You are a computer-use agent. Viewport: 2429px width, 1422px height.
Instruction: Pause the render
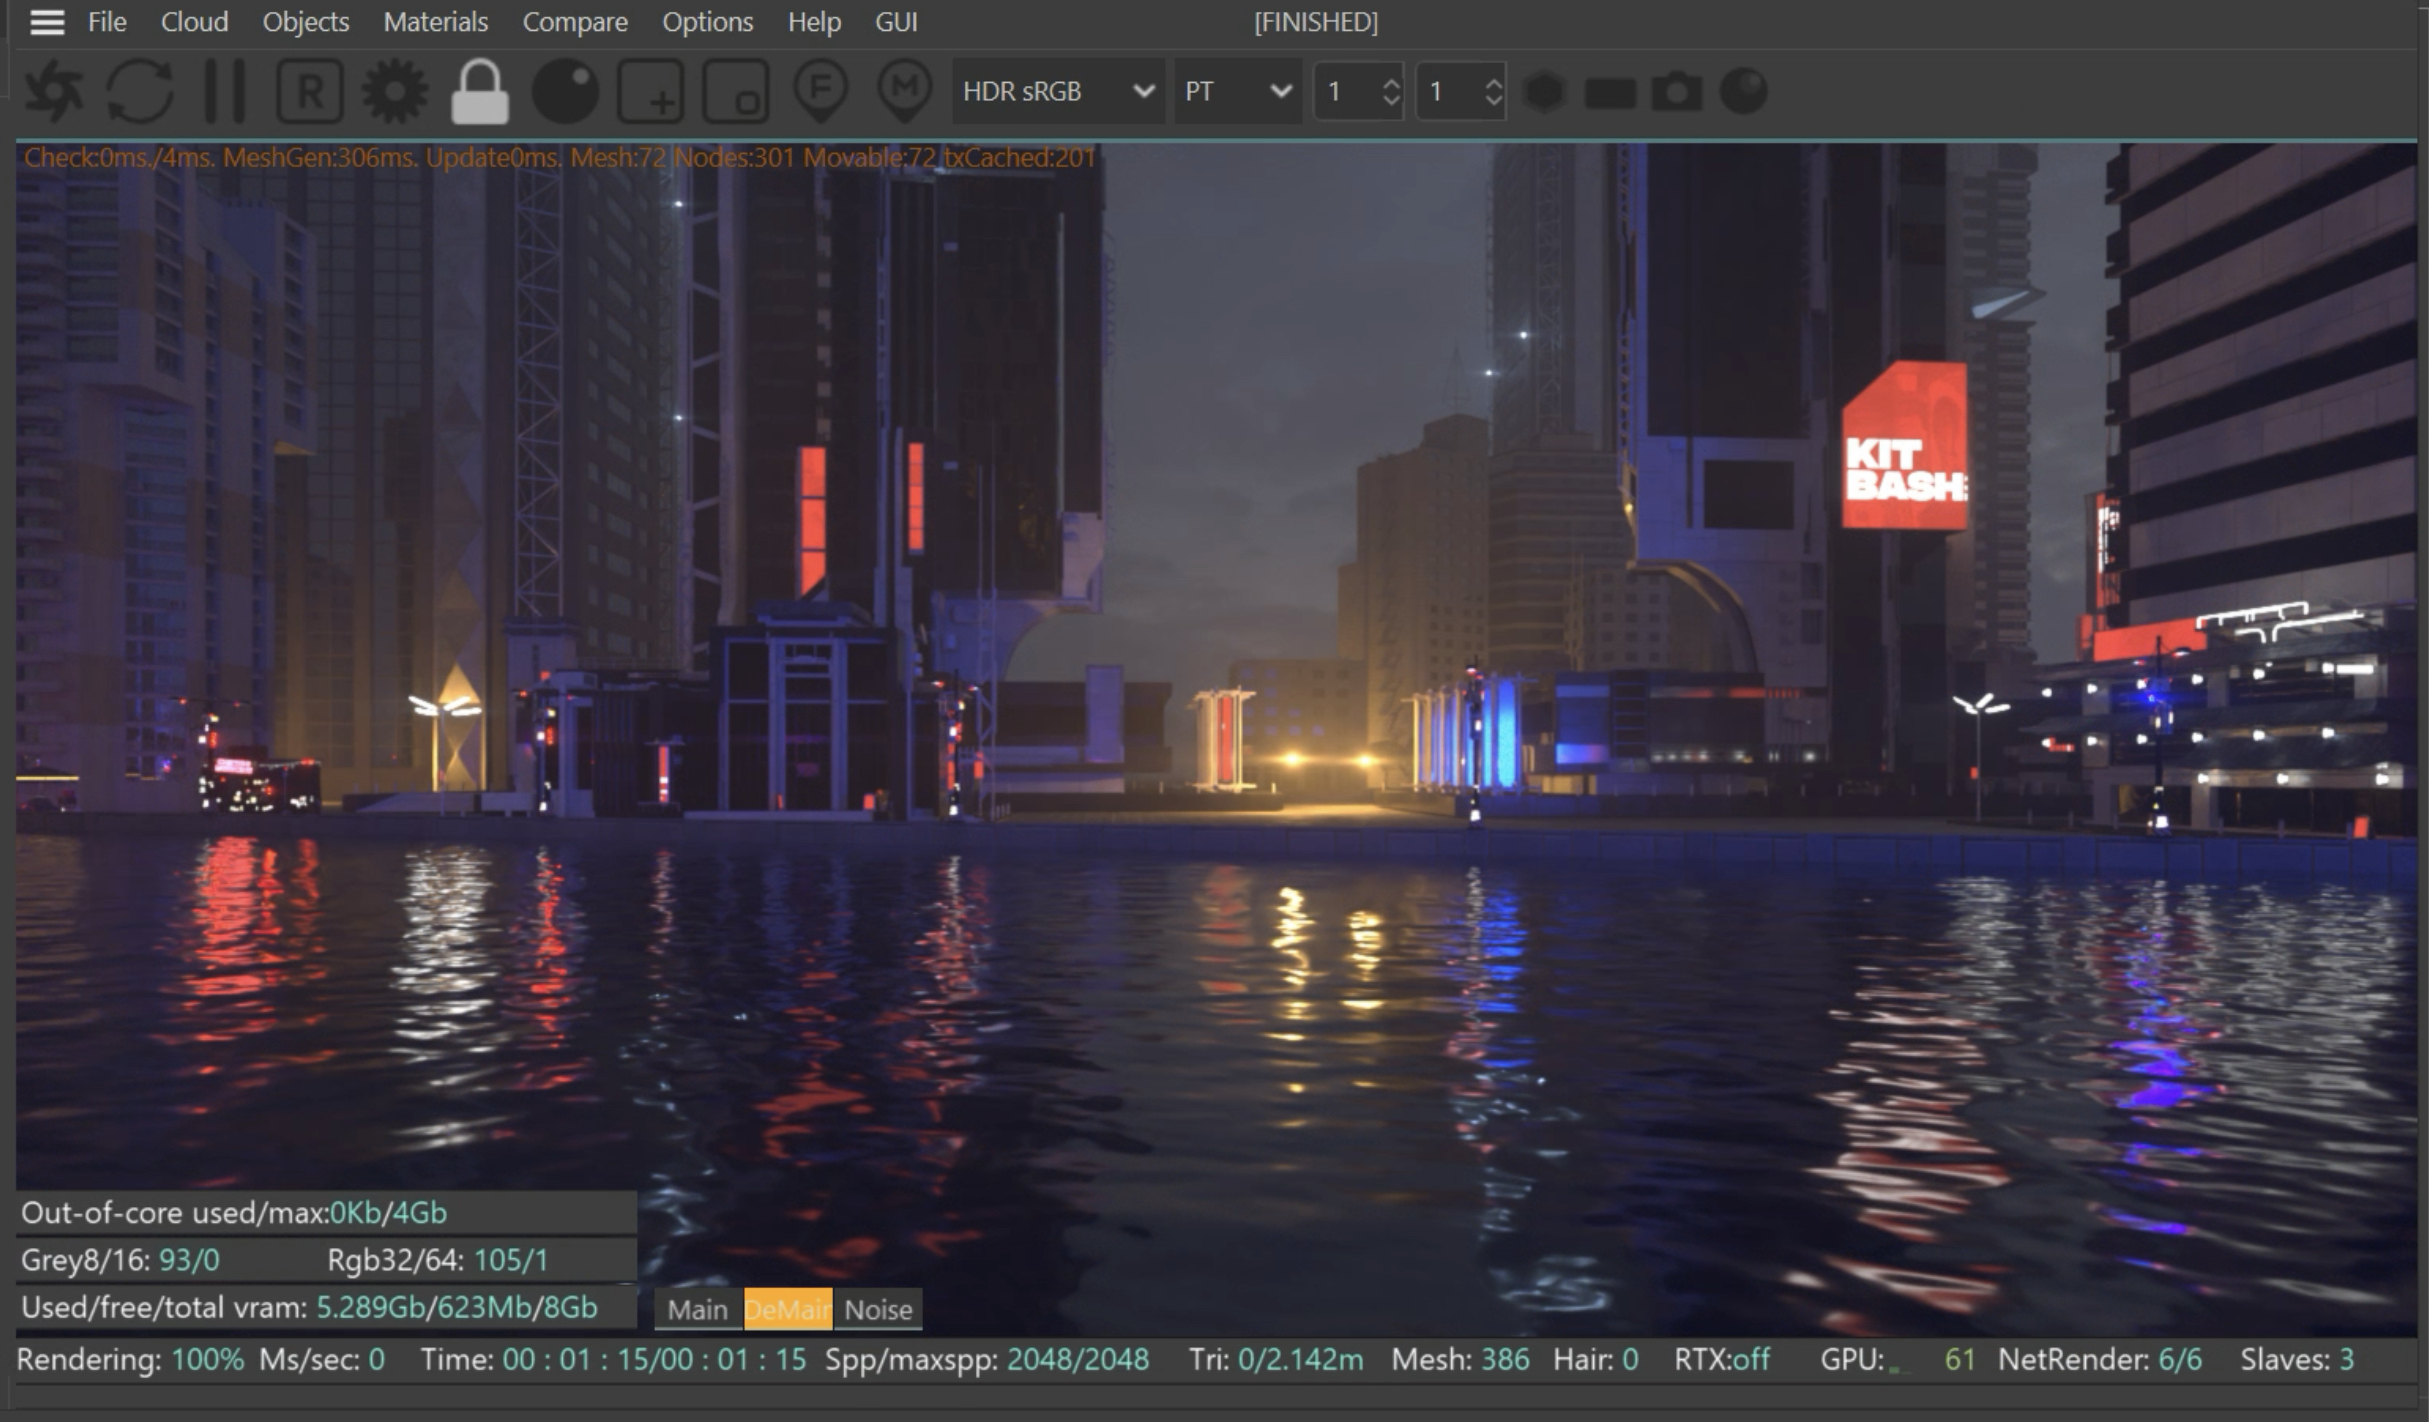[x=224, y=91]
